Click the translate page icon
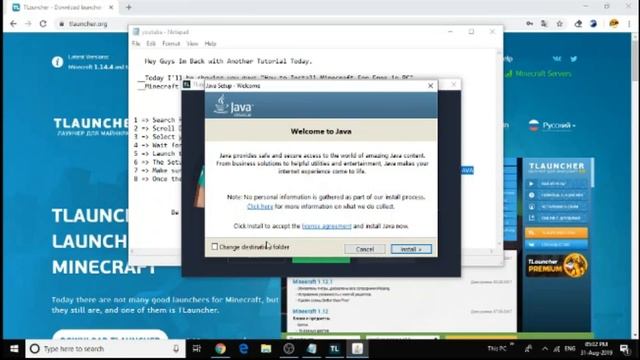Image resolution: width=640 pixels, height=360 pixels. pyautogui.click(x=544, y=24)
